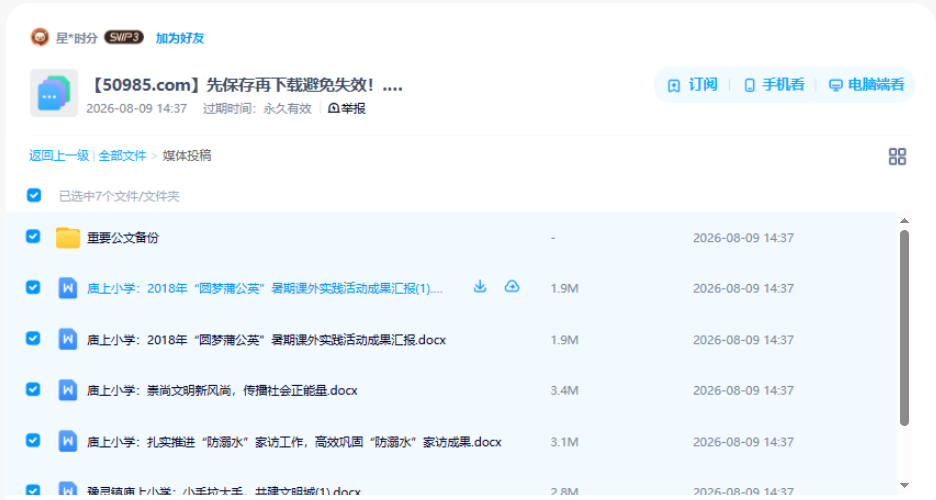Open 全部文件 breadcrumb link
Screen dimensions: 936x500
click(122, 156)
